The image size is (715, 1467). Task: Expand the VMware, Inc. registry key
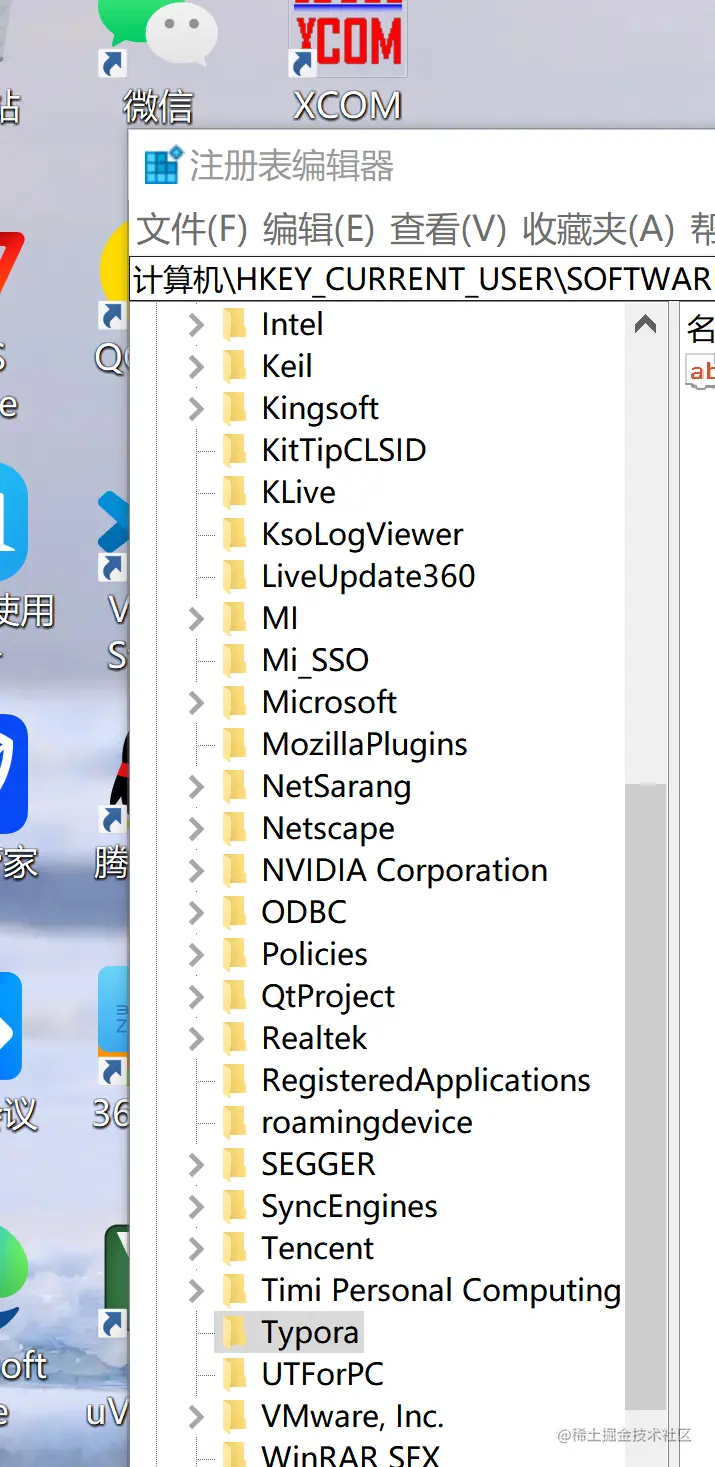point(196,1416)
